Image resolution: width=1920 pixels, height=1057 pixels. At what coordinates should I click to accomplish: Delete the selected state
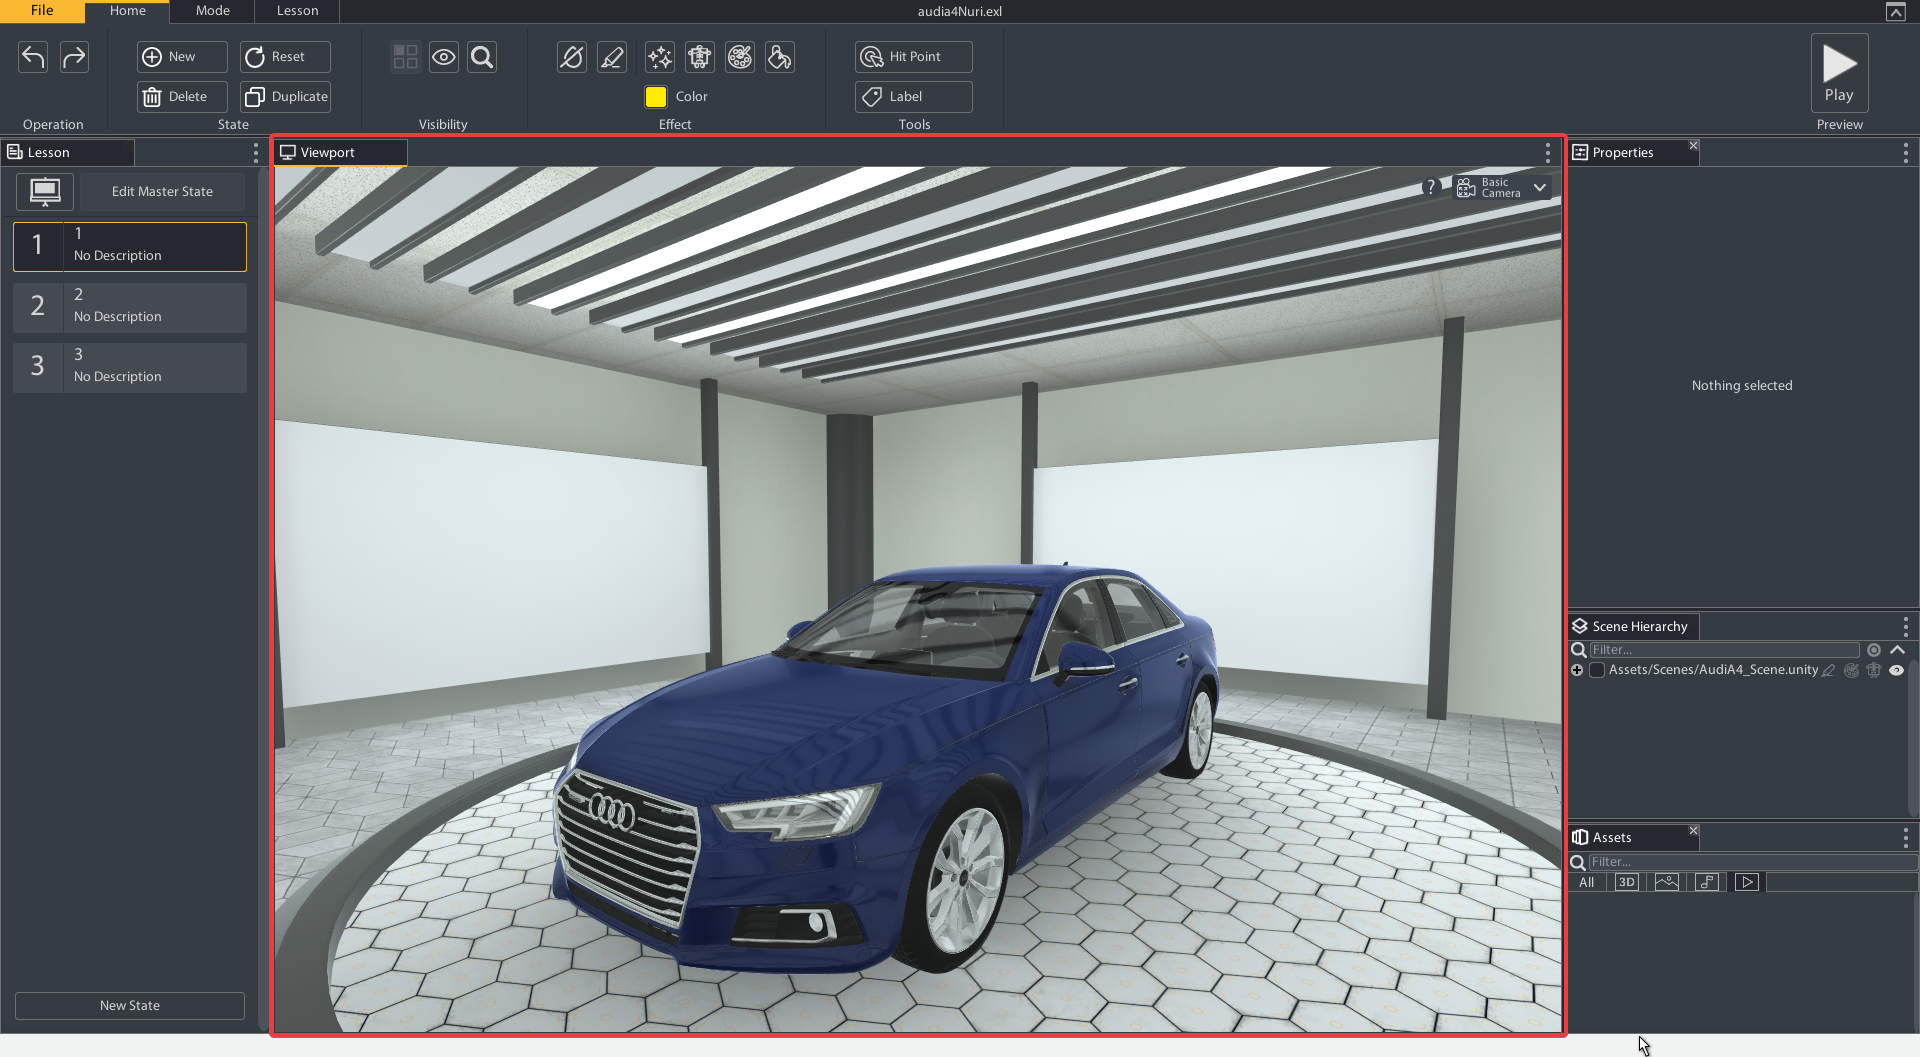[182, 97]
